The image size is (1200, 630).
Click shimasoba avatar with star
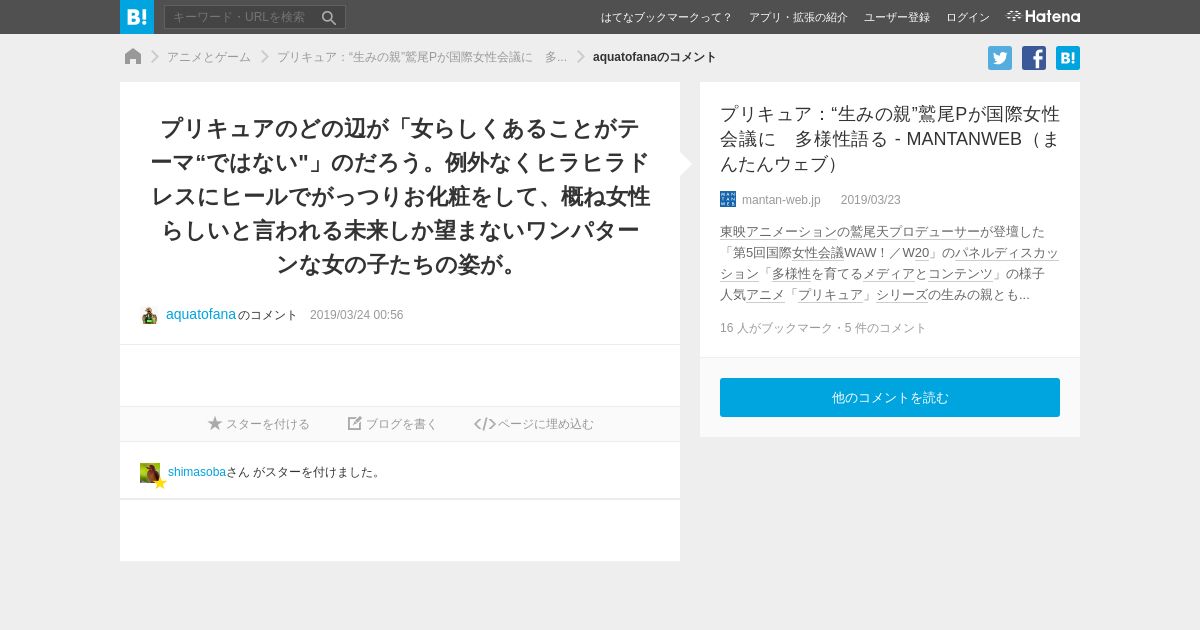click(x=151, y=474)
